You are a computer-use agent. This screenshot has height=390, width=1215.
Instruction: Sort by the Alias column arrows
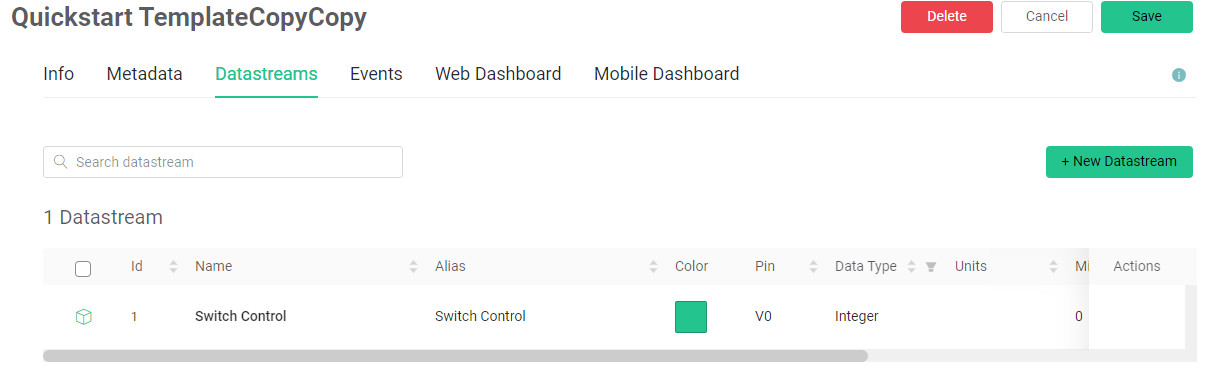[653, 266]
